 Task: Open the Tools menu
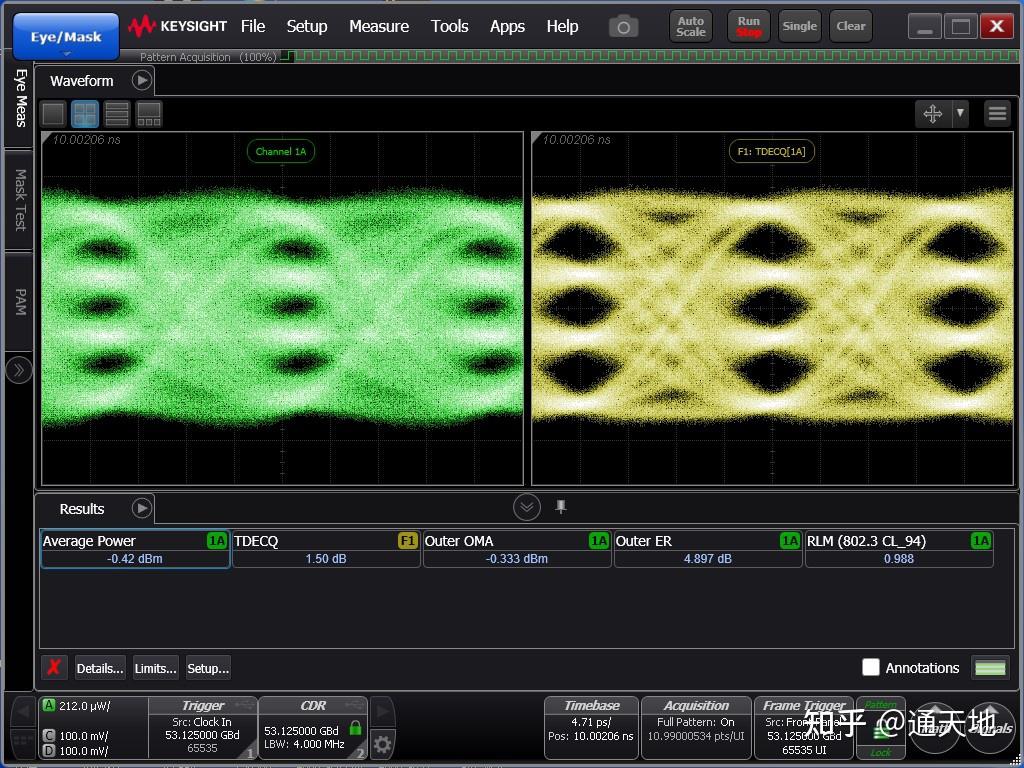point(449,26)
